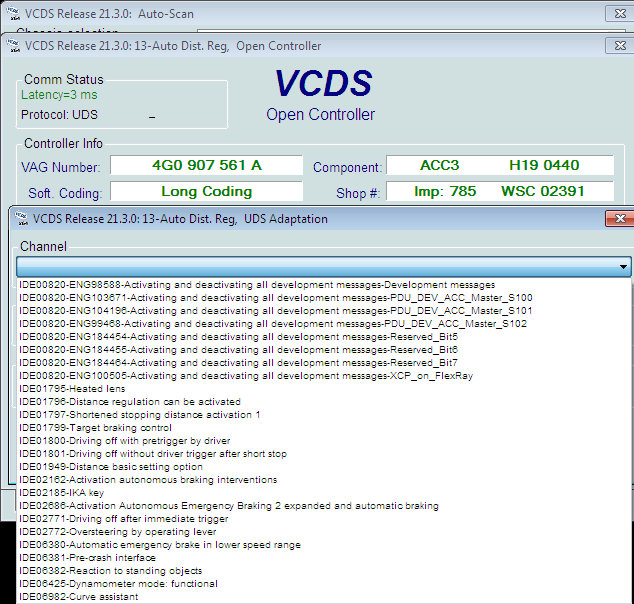Choose the Reserved_Bit7 development messages entry
634x604 pixels.
click(323, 363)
